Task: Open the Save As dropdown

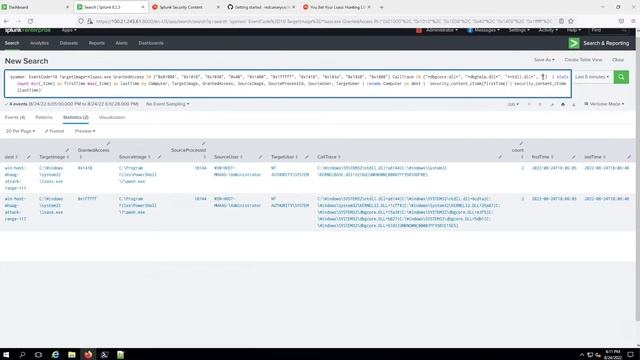Action: pos(544,60)
